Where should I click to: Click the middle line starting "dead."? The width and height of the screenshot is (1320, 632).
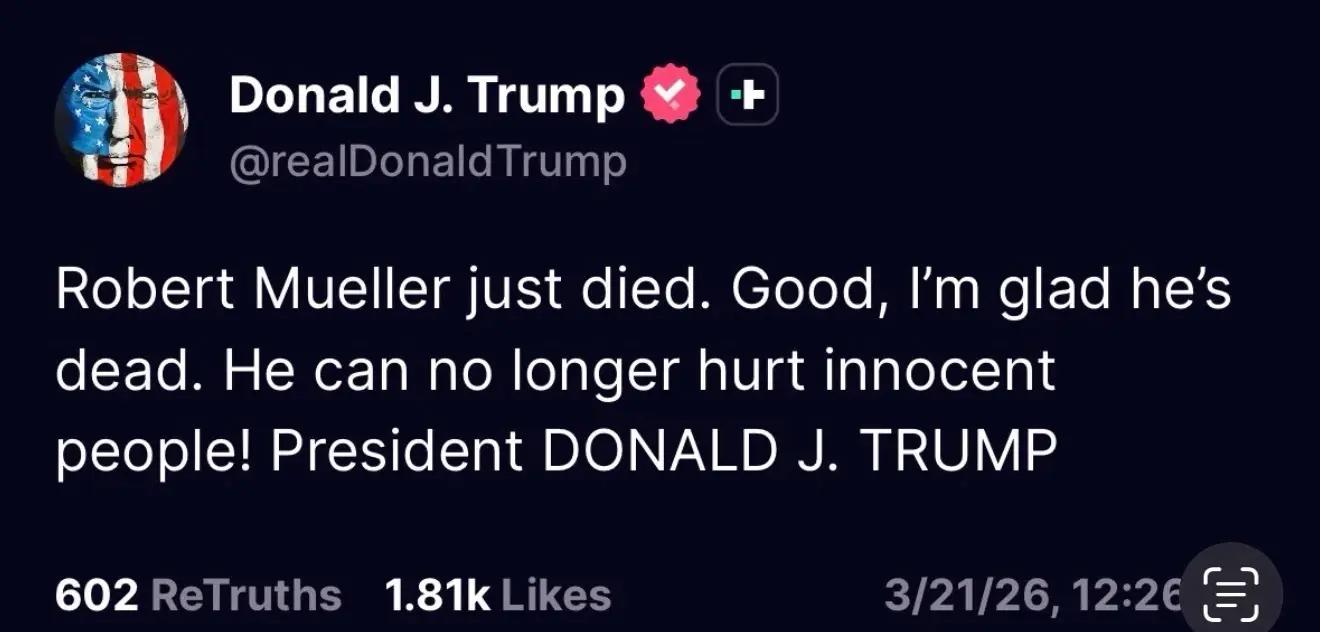[555, 372]
